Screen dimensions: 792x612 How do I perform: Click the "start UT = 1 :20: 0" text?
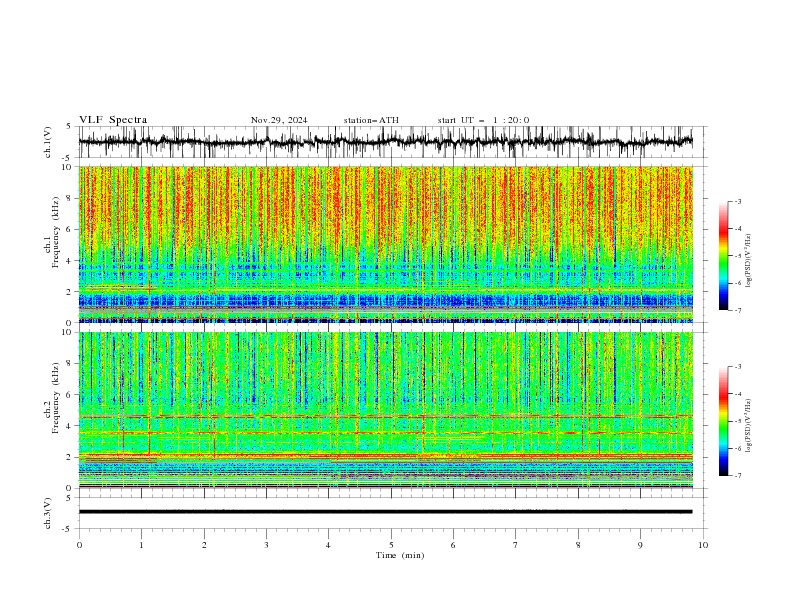coord(483,120)
